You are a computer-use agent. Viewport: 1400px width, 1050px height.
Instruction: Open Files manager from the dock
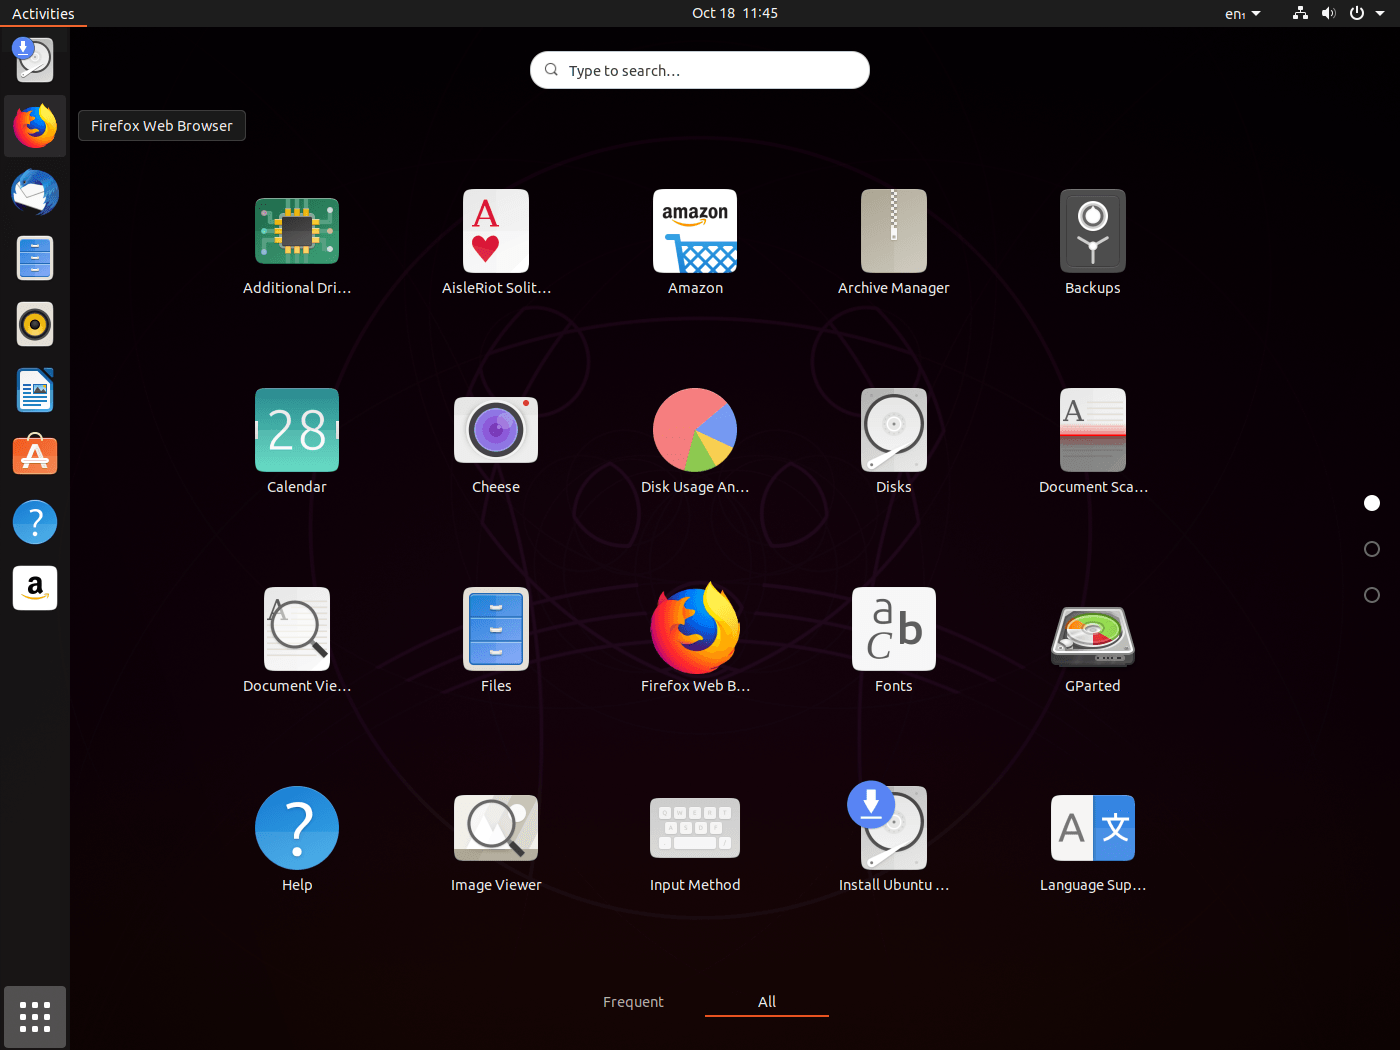point(35,258)
